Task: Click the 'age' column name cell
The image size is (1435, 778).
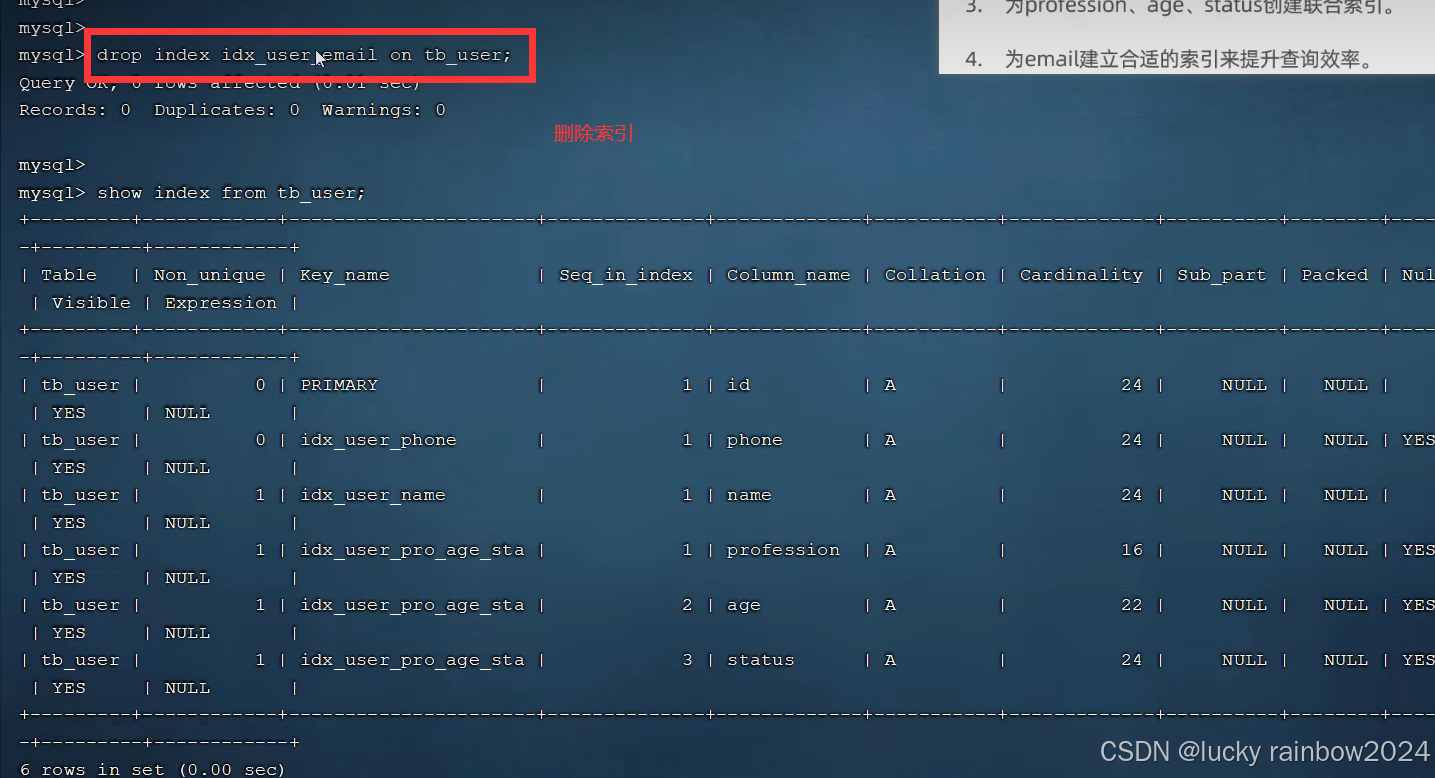Action: click(x=744, y=605)
